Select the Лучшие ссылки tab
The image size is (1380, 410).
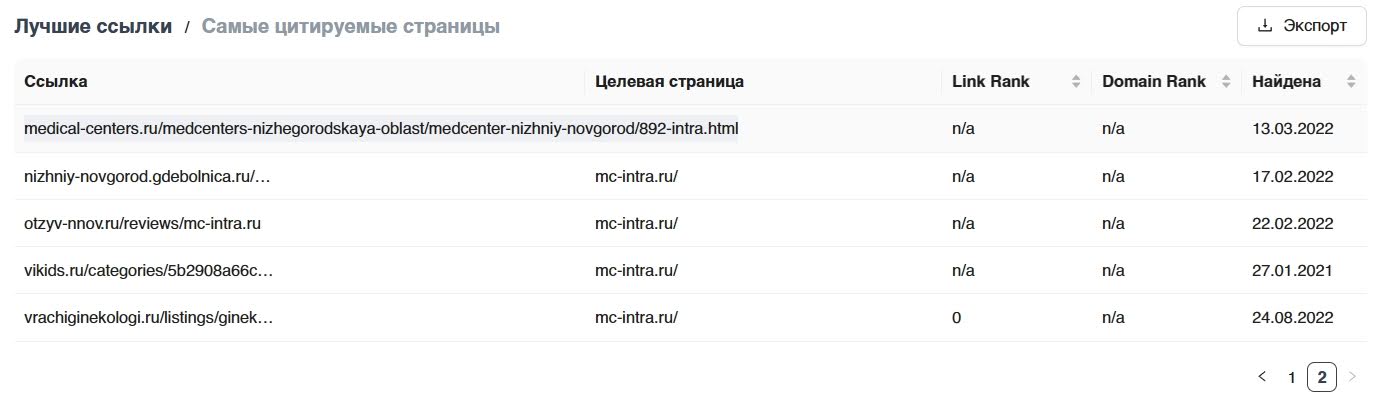[x=93, y=26]
